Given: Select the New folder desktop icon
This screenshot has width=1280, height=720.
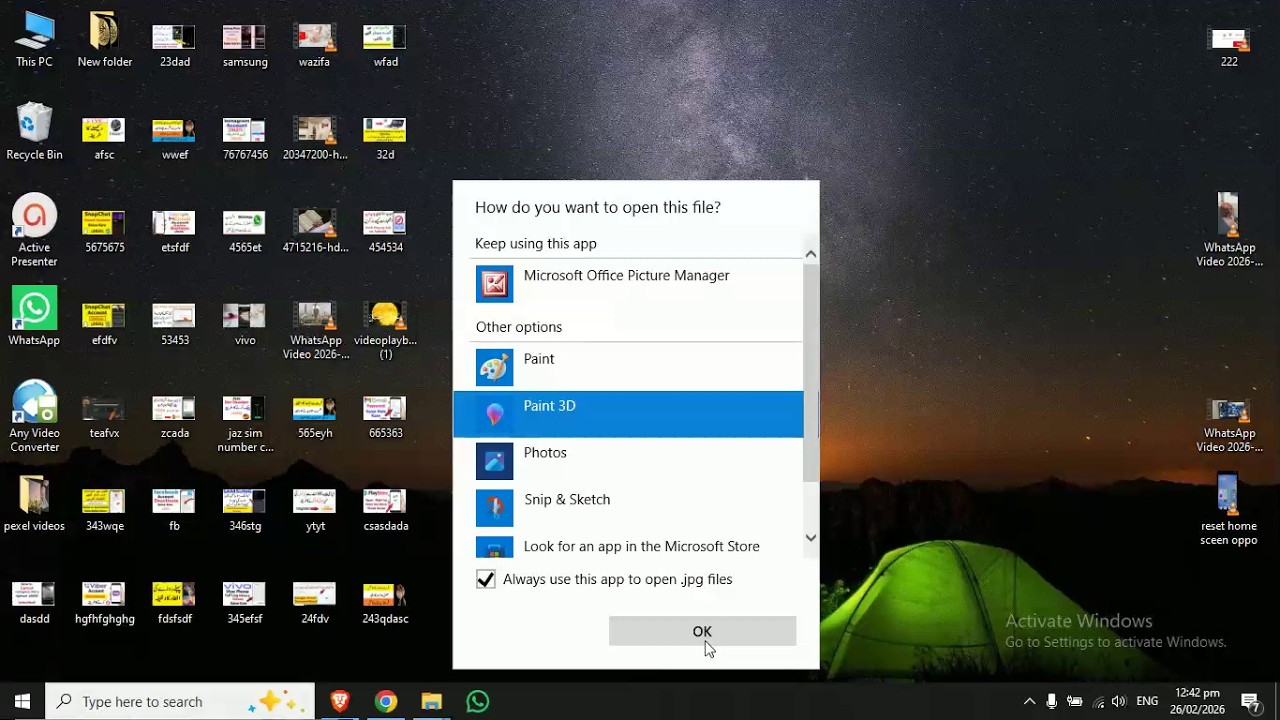Looking at the screenshot, I should click(105, 40).
